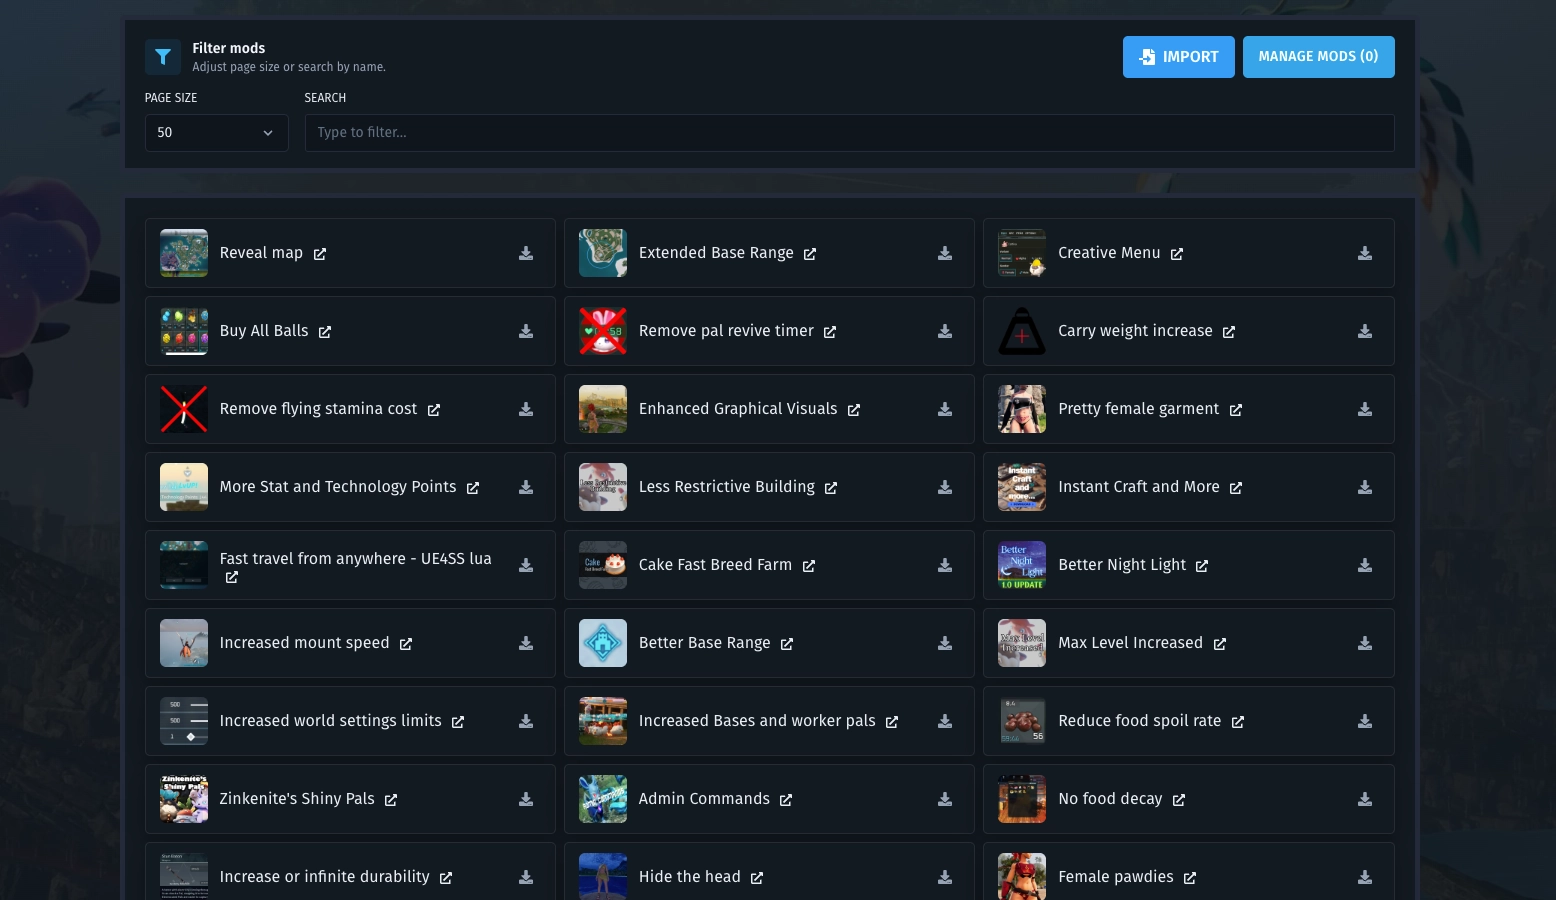Select the Better Base Range mod name
The height and width of the screenshot is (900, 1556).
pos(705,643)
